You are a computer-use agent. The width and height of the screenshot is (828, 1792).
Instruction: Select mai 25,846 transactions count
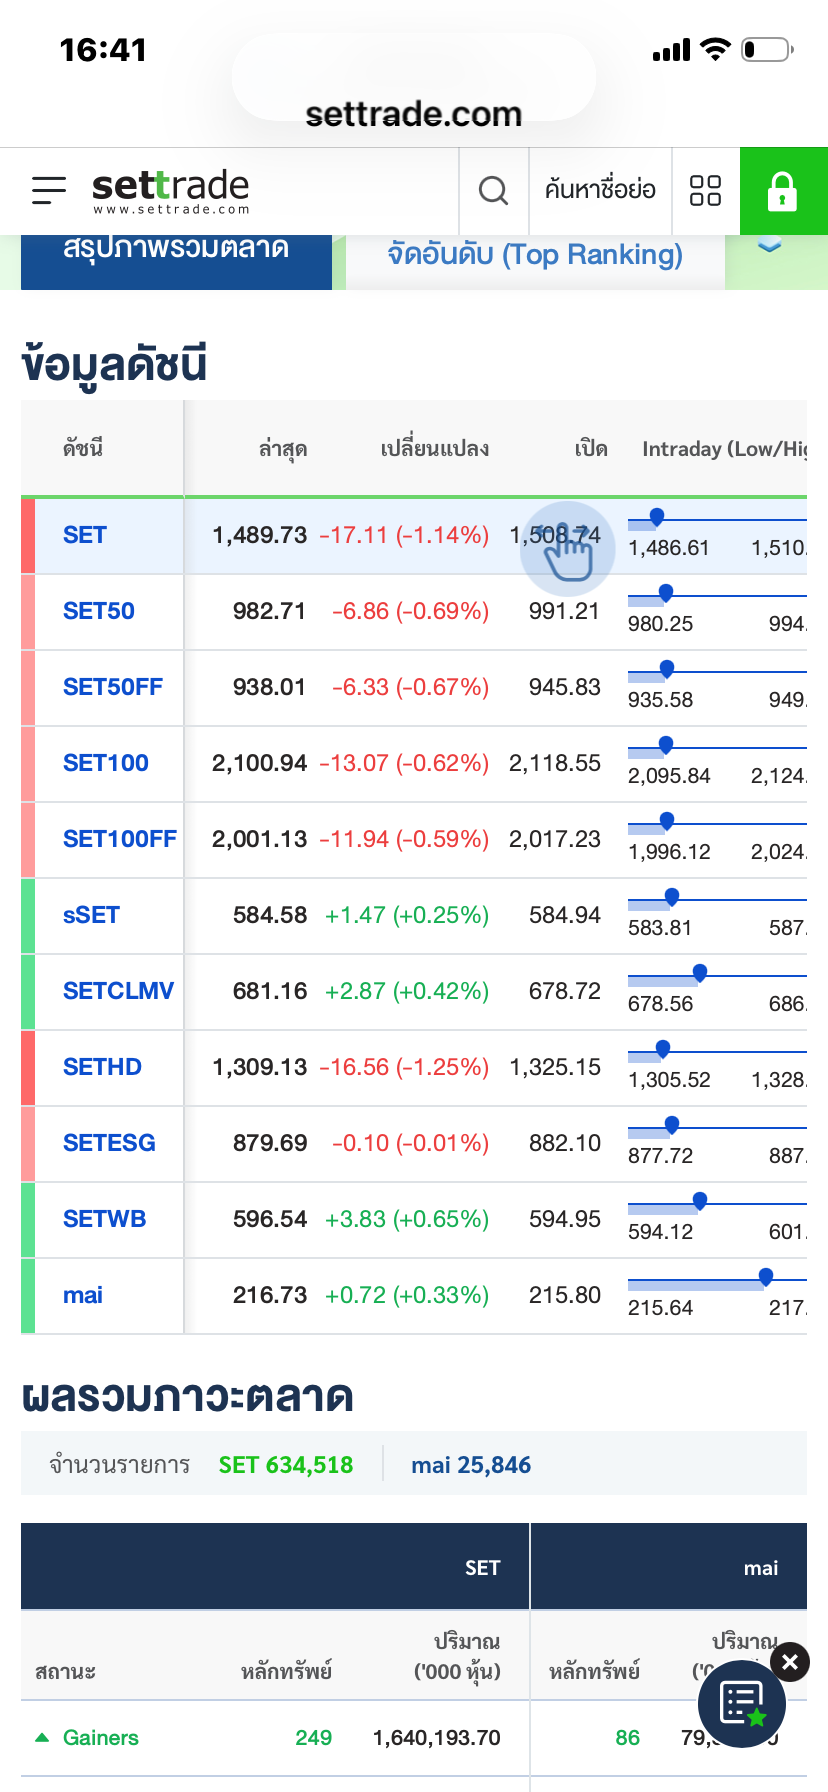471,1465
